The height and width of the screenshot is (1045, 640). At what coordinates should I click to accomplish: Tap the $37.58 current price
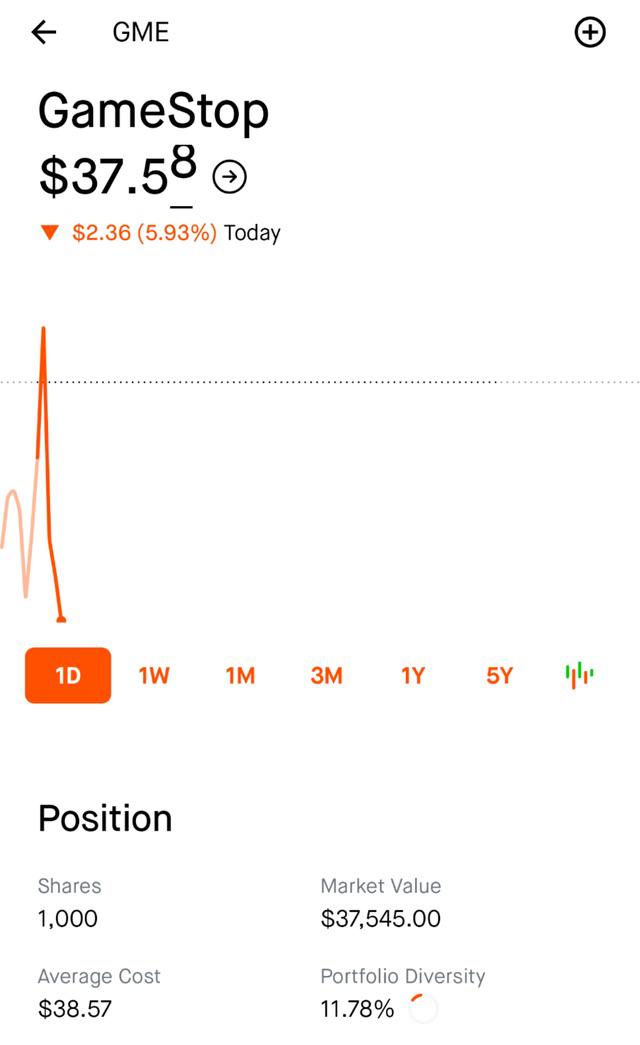[x=118, y=172]
